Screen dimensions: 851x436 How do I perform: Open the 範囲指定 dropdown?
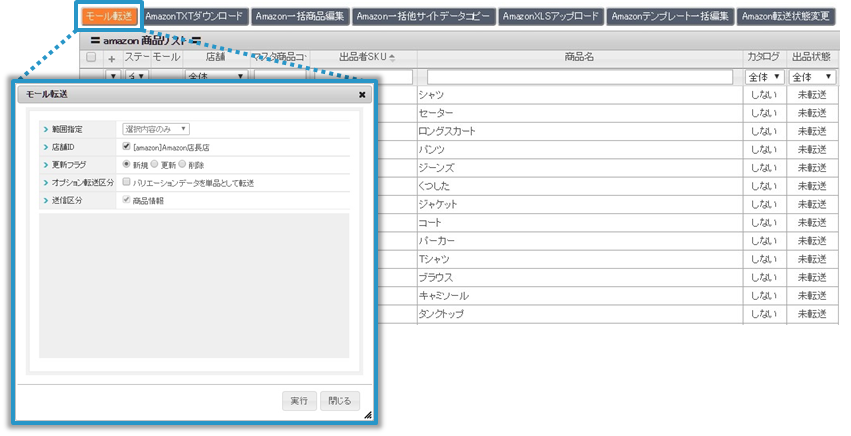pyautogui.click(x=156, y=129)
